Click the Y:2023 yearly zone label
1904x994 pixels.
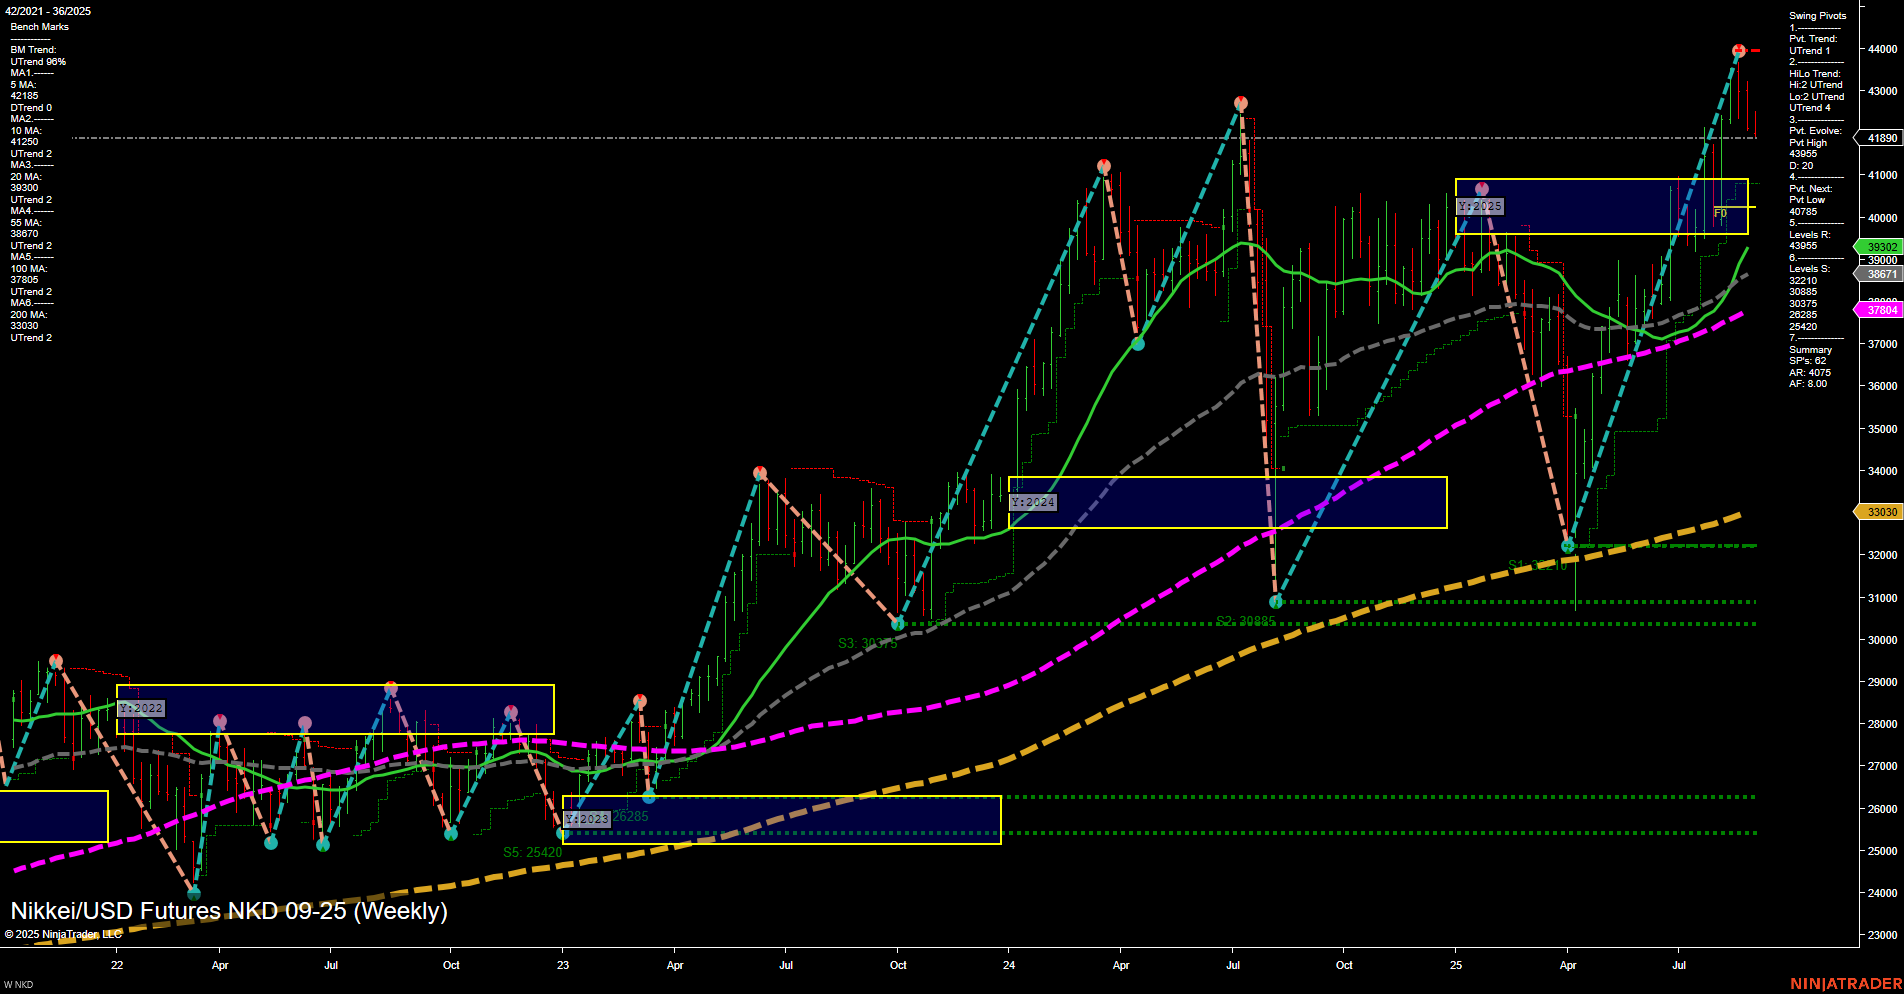coord(585,818)
